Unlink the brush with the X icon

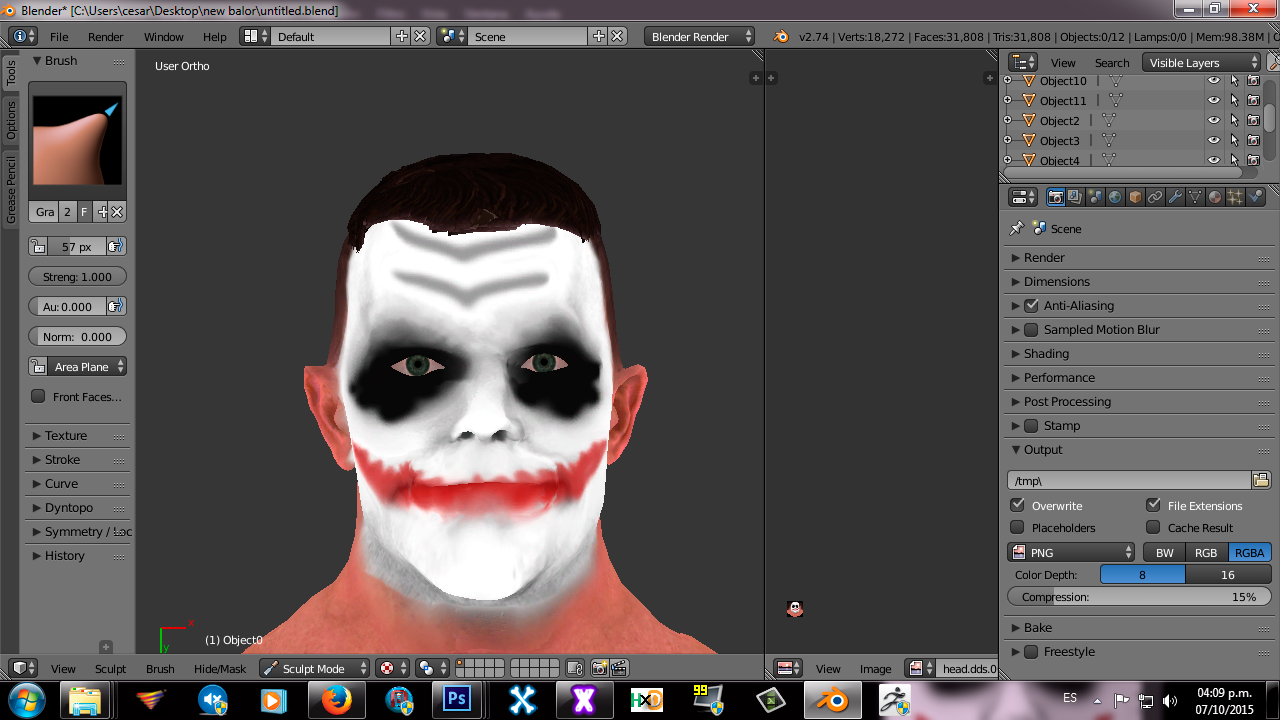[x=117, y=212]
